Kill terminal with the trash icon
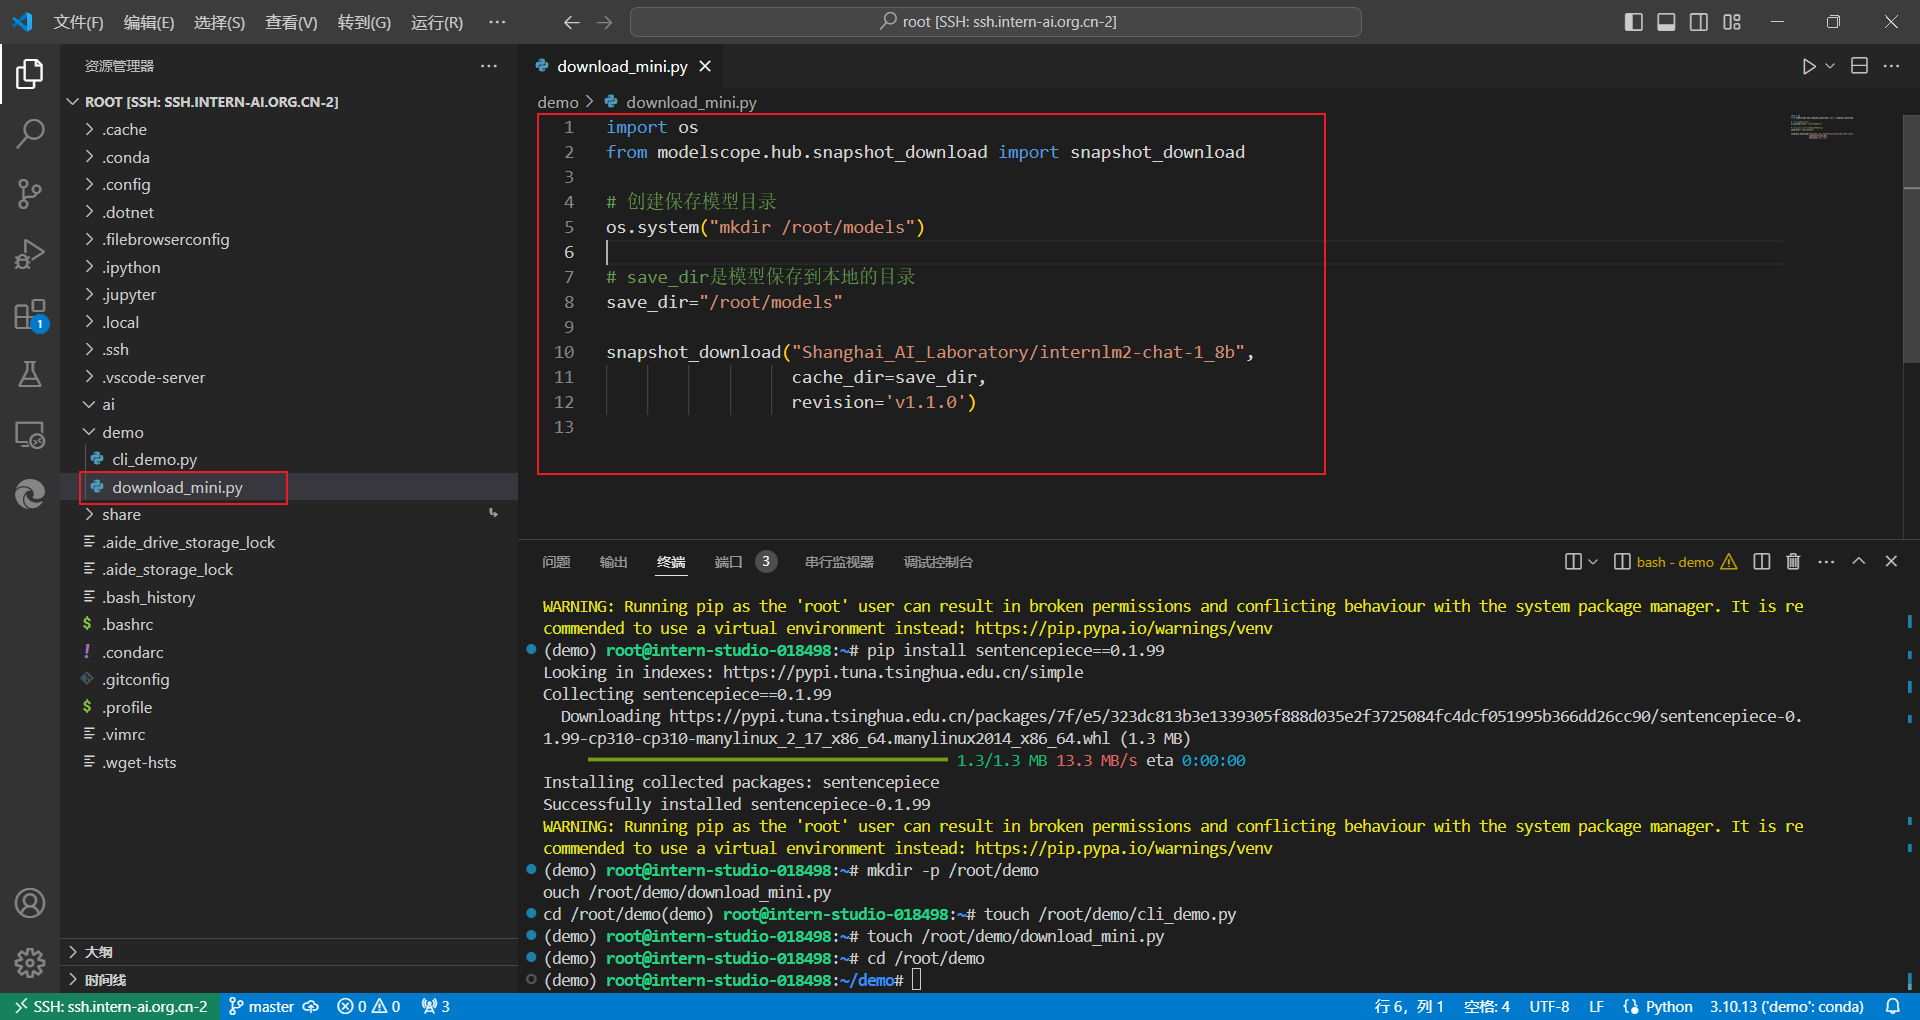 (x=1793, y=562)
